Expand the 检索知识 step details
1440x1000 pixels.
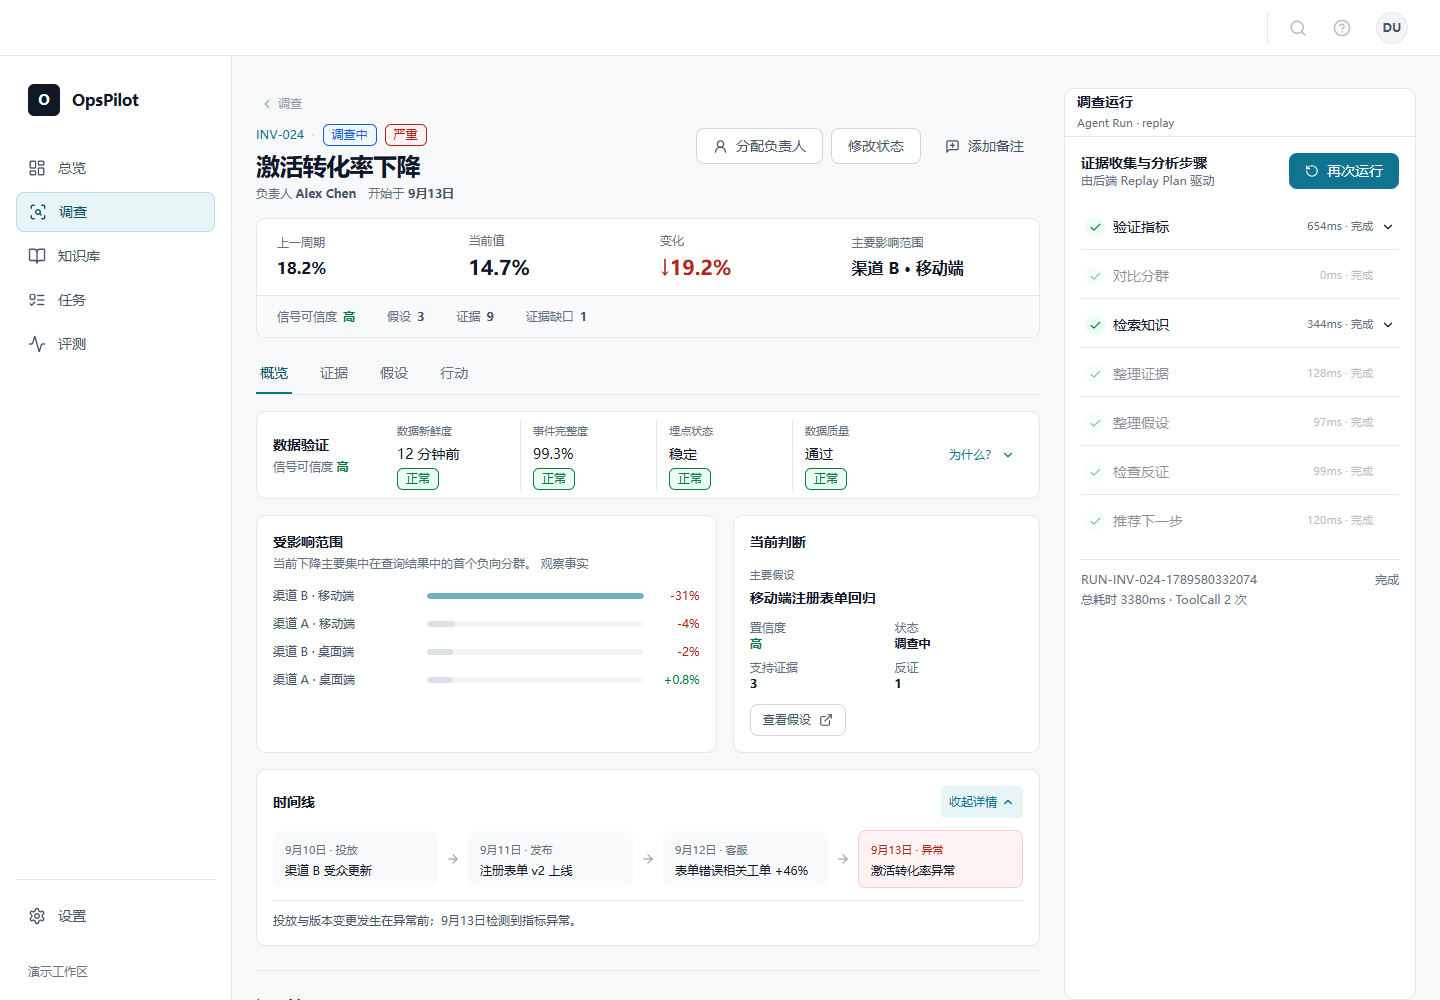click(1388, 325)
